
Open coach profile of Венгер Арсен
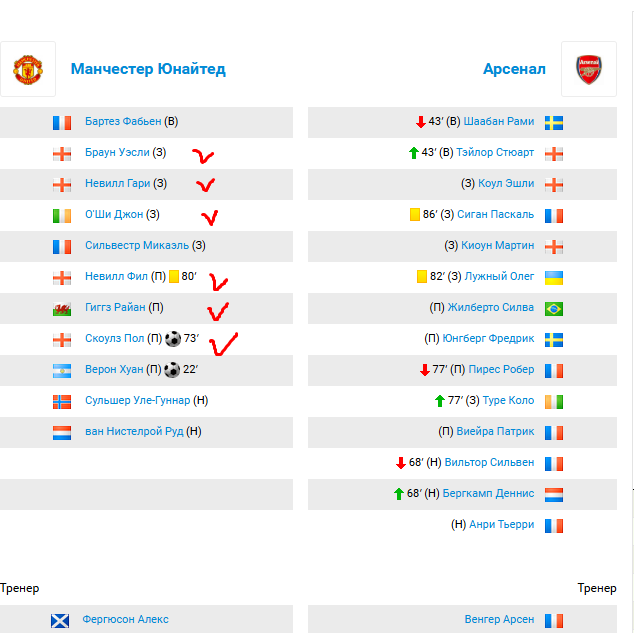[499, 619]
